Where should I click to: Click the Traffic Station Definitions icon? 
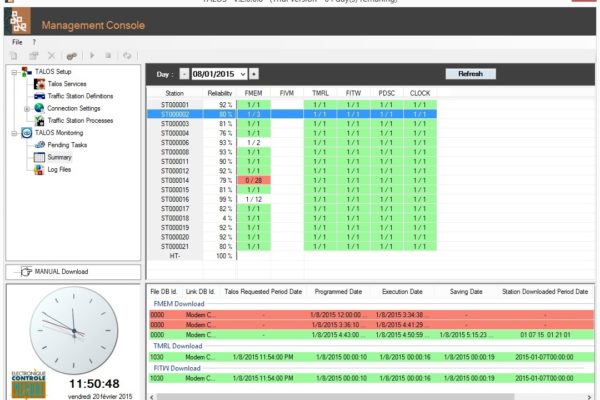[x=39, y=96]
